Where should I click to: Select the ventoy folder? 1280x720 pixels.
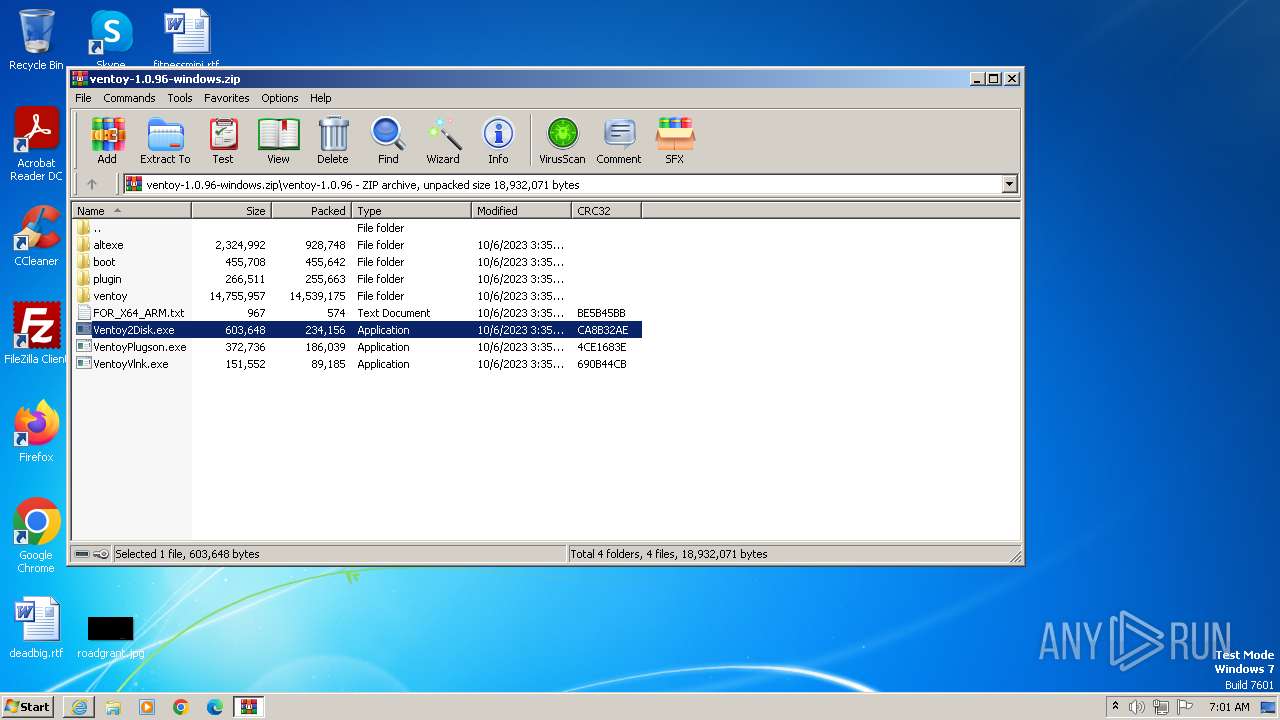357,296
